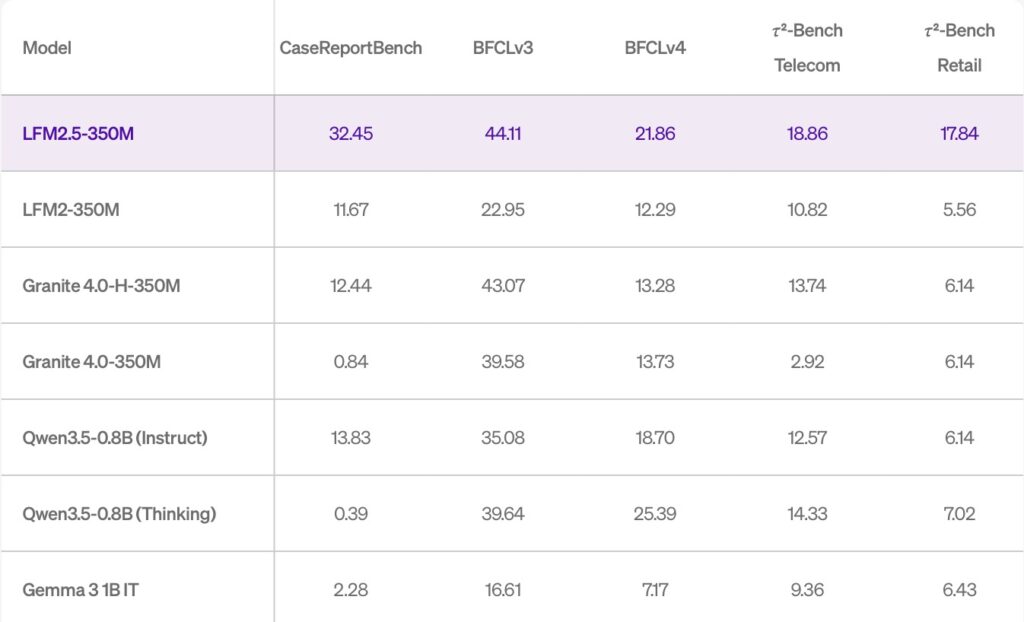Click the τ²-Bench Retail column header
The height and width of the screenshot is (622, 1024).
(959, 48)
